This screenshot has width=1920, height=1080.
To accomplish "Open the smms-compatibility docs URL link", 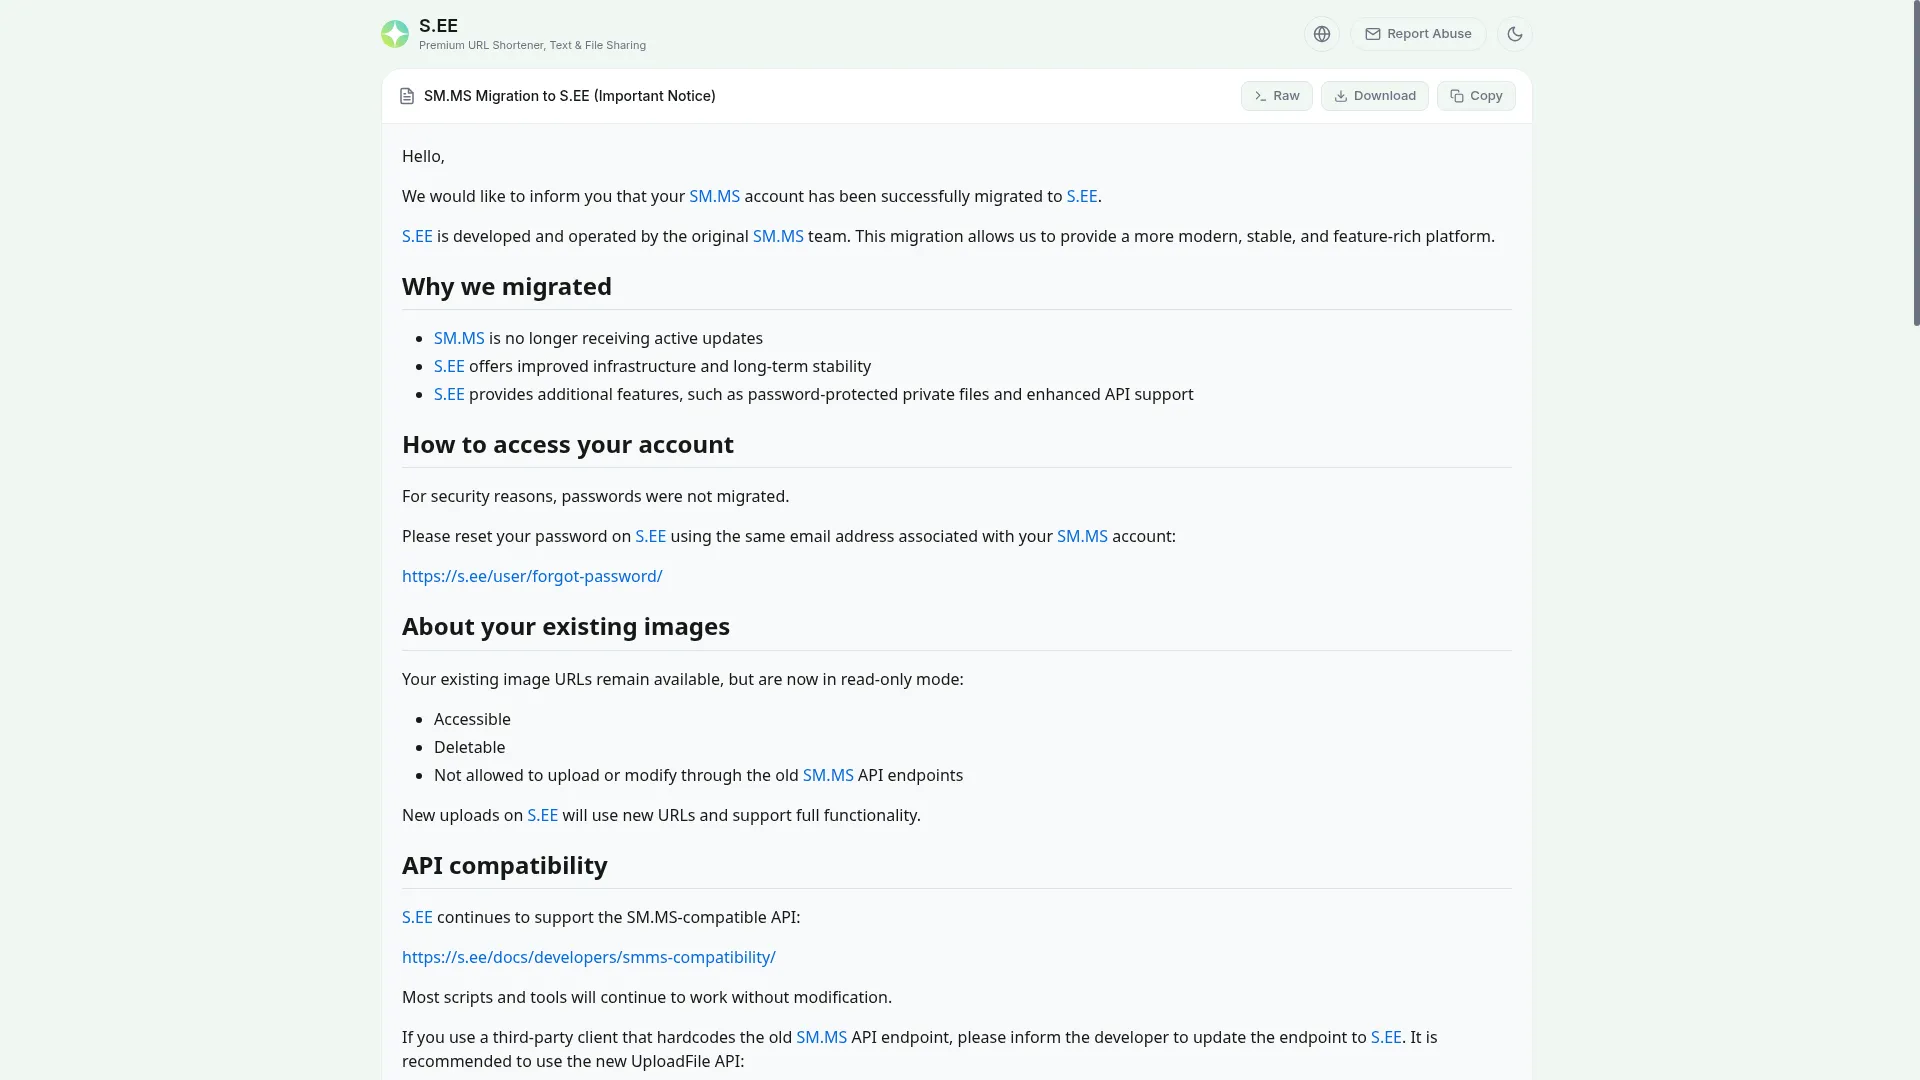I will 589,958.
